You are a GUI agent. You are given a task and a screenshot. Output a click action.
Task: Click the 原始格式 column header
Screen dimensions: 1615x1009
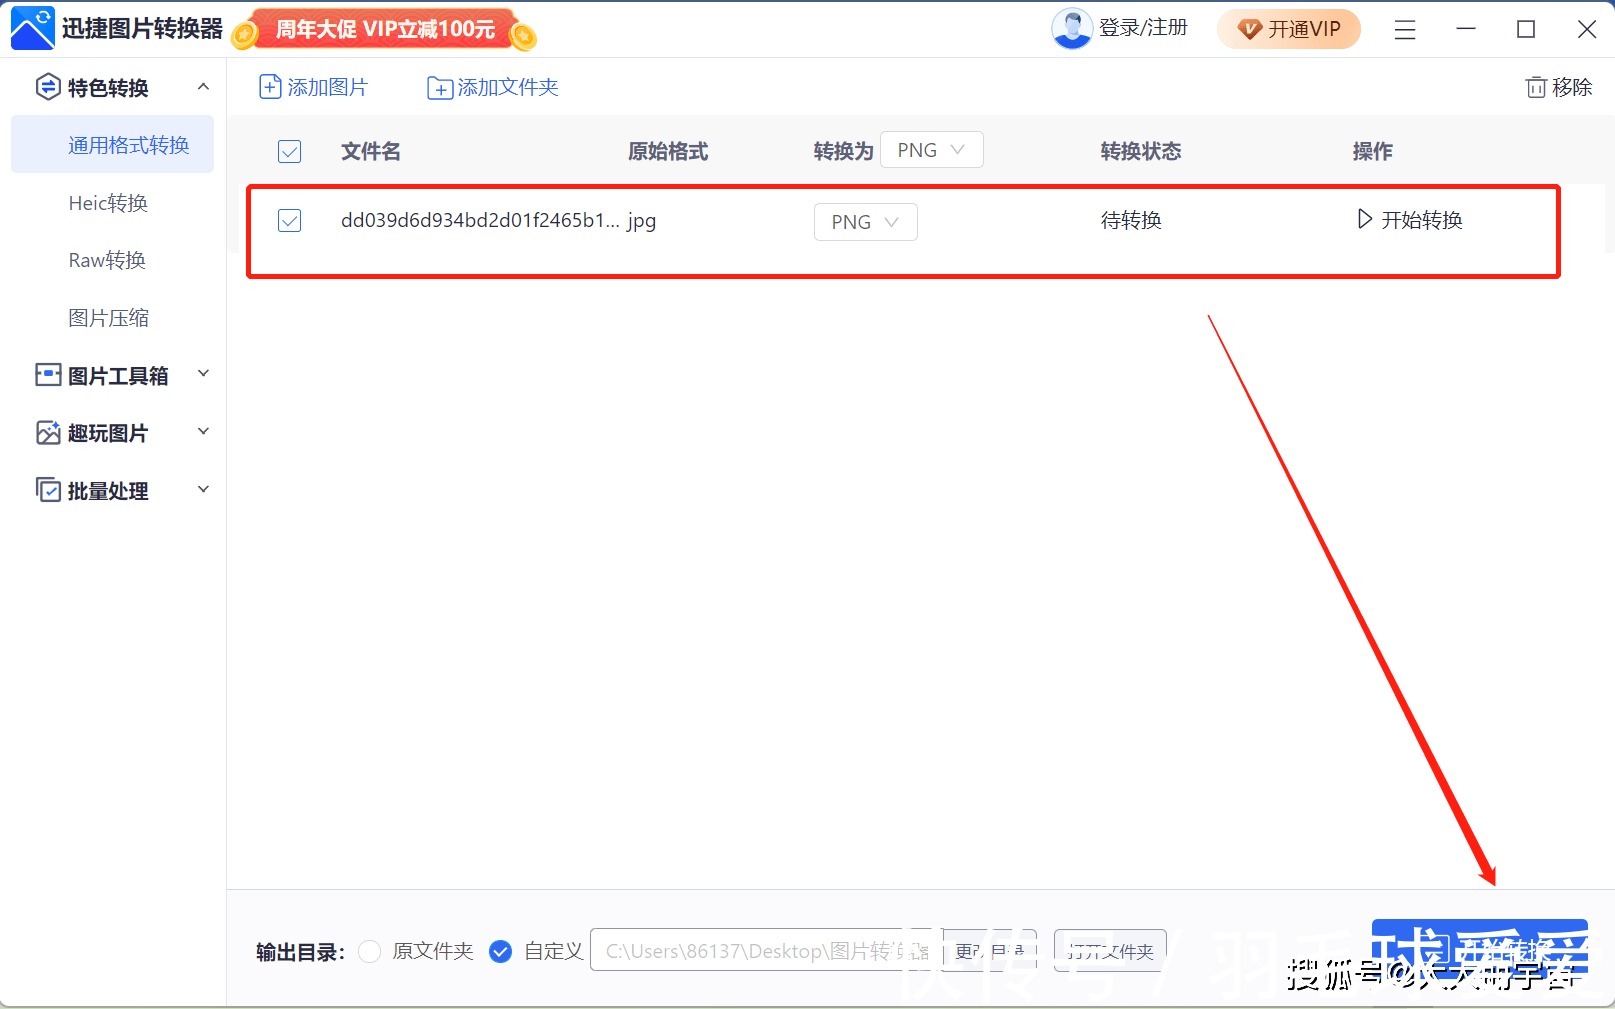668,152
